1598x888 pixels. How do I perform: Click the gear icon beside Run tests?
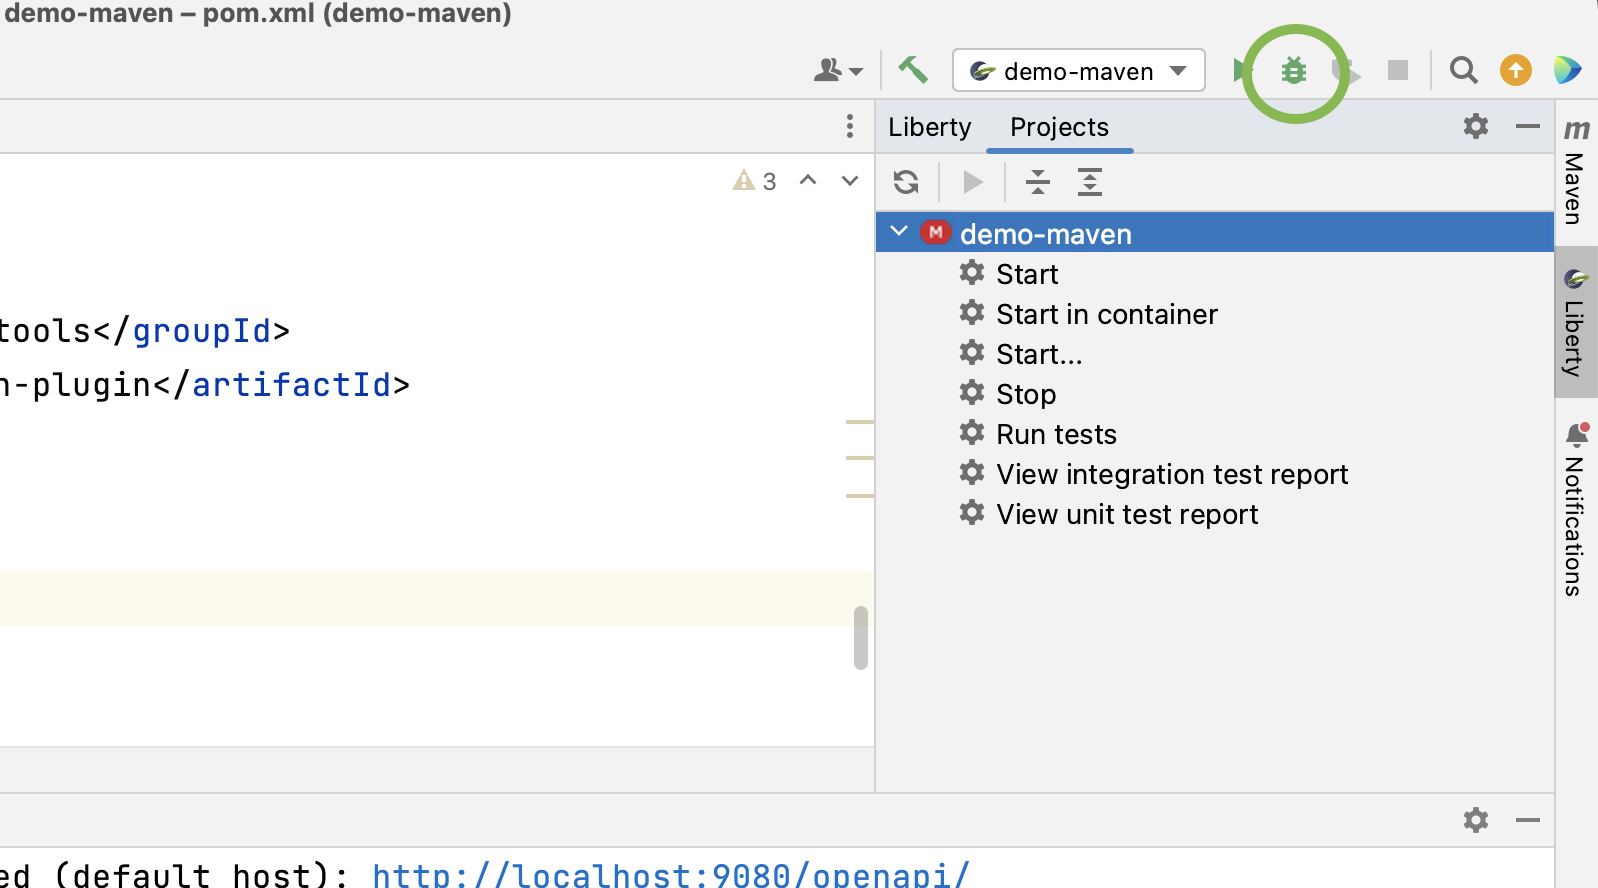pos(972,432)
